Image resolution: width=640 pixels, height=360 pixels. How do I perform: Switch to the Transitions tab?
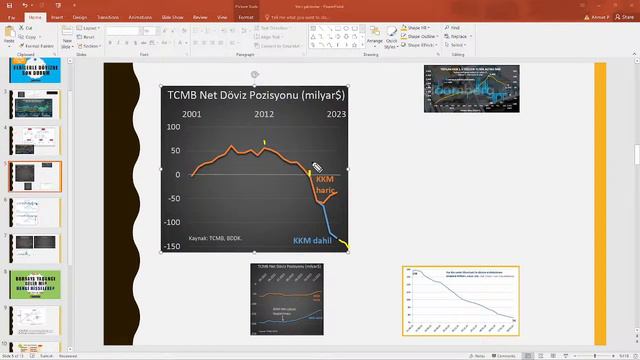tap(108, 17)
